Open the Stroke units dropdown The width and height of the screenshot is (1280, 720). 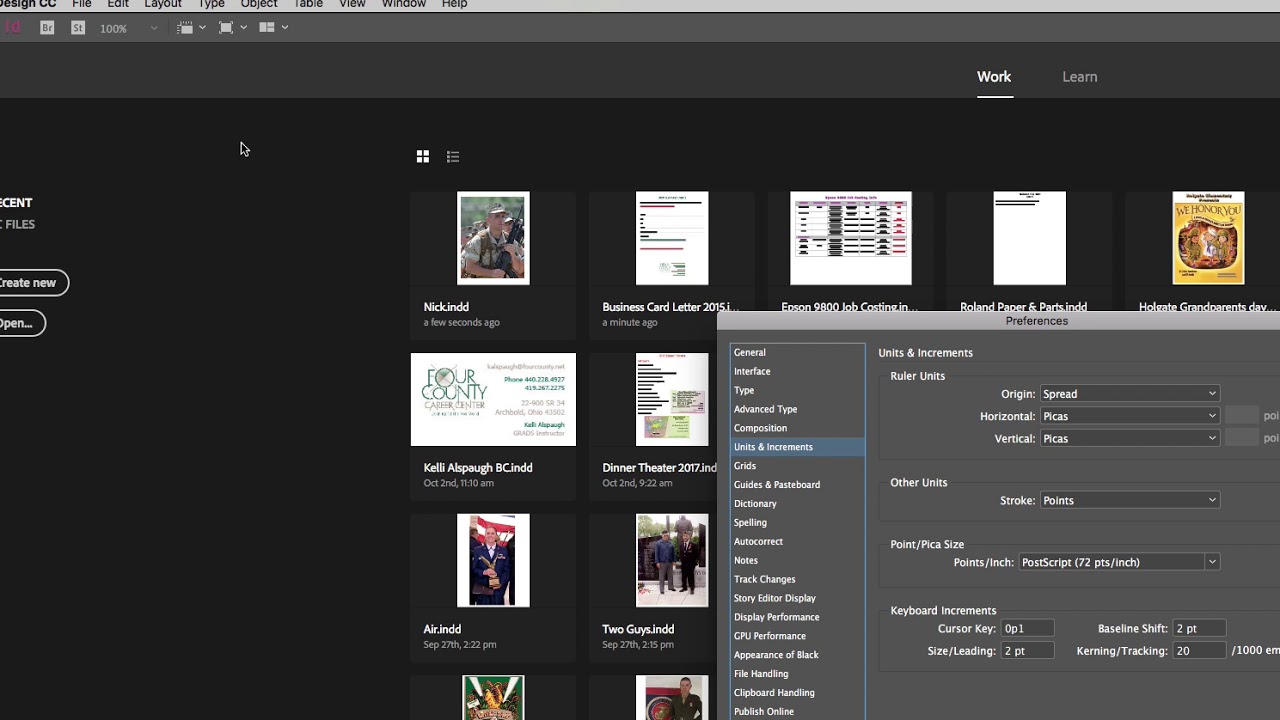coord(1130,500)
